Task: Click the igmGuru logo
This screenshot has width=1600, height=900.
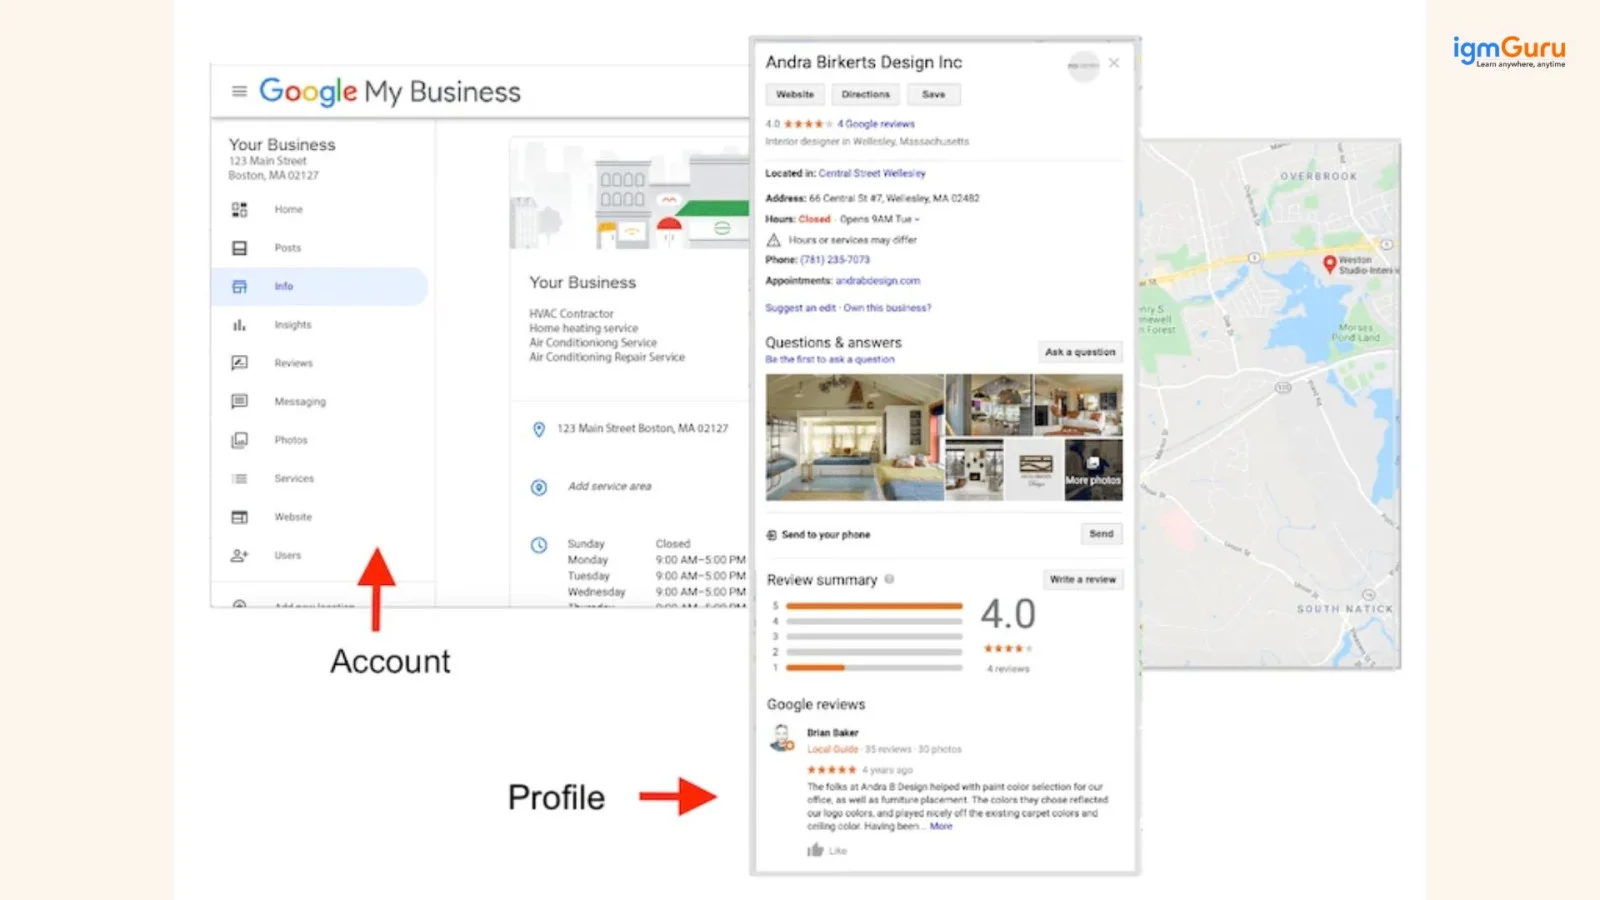Action: (1509, 50)
